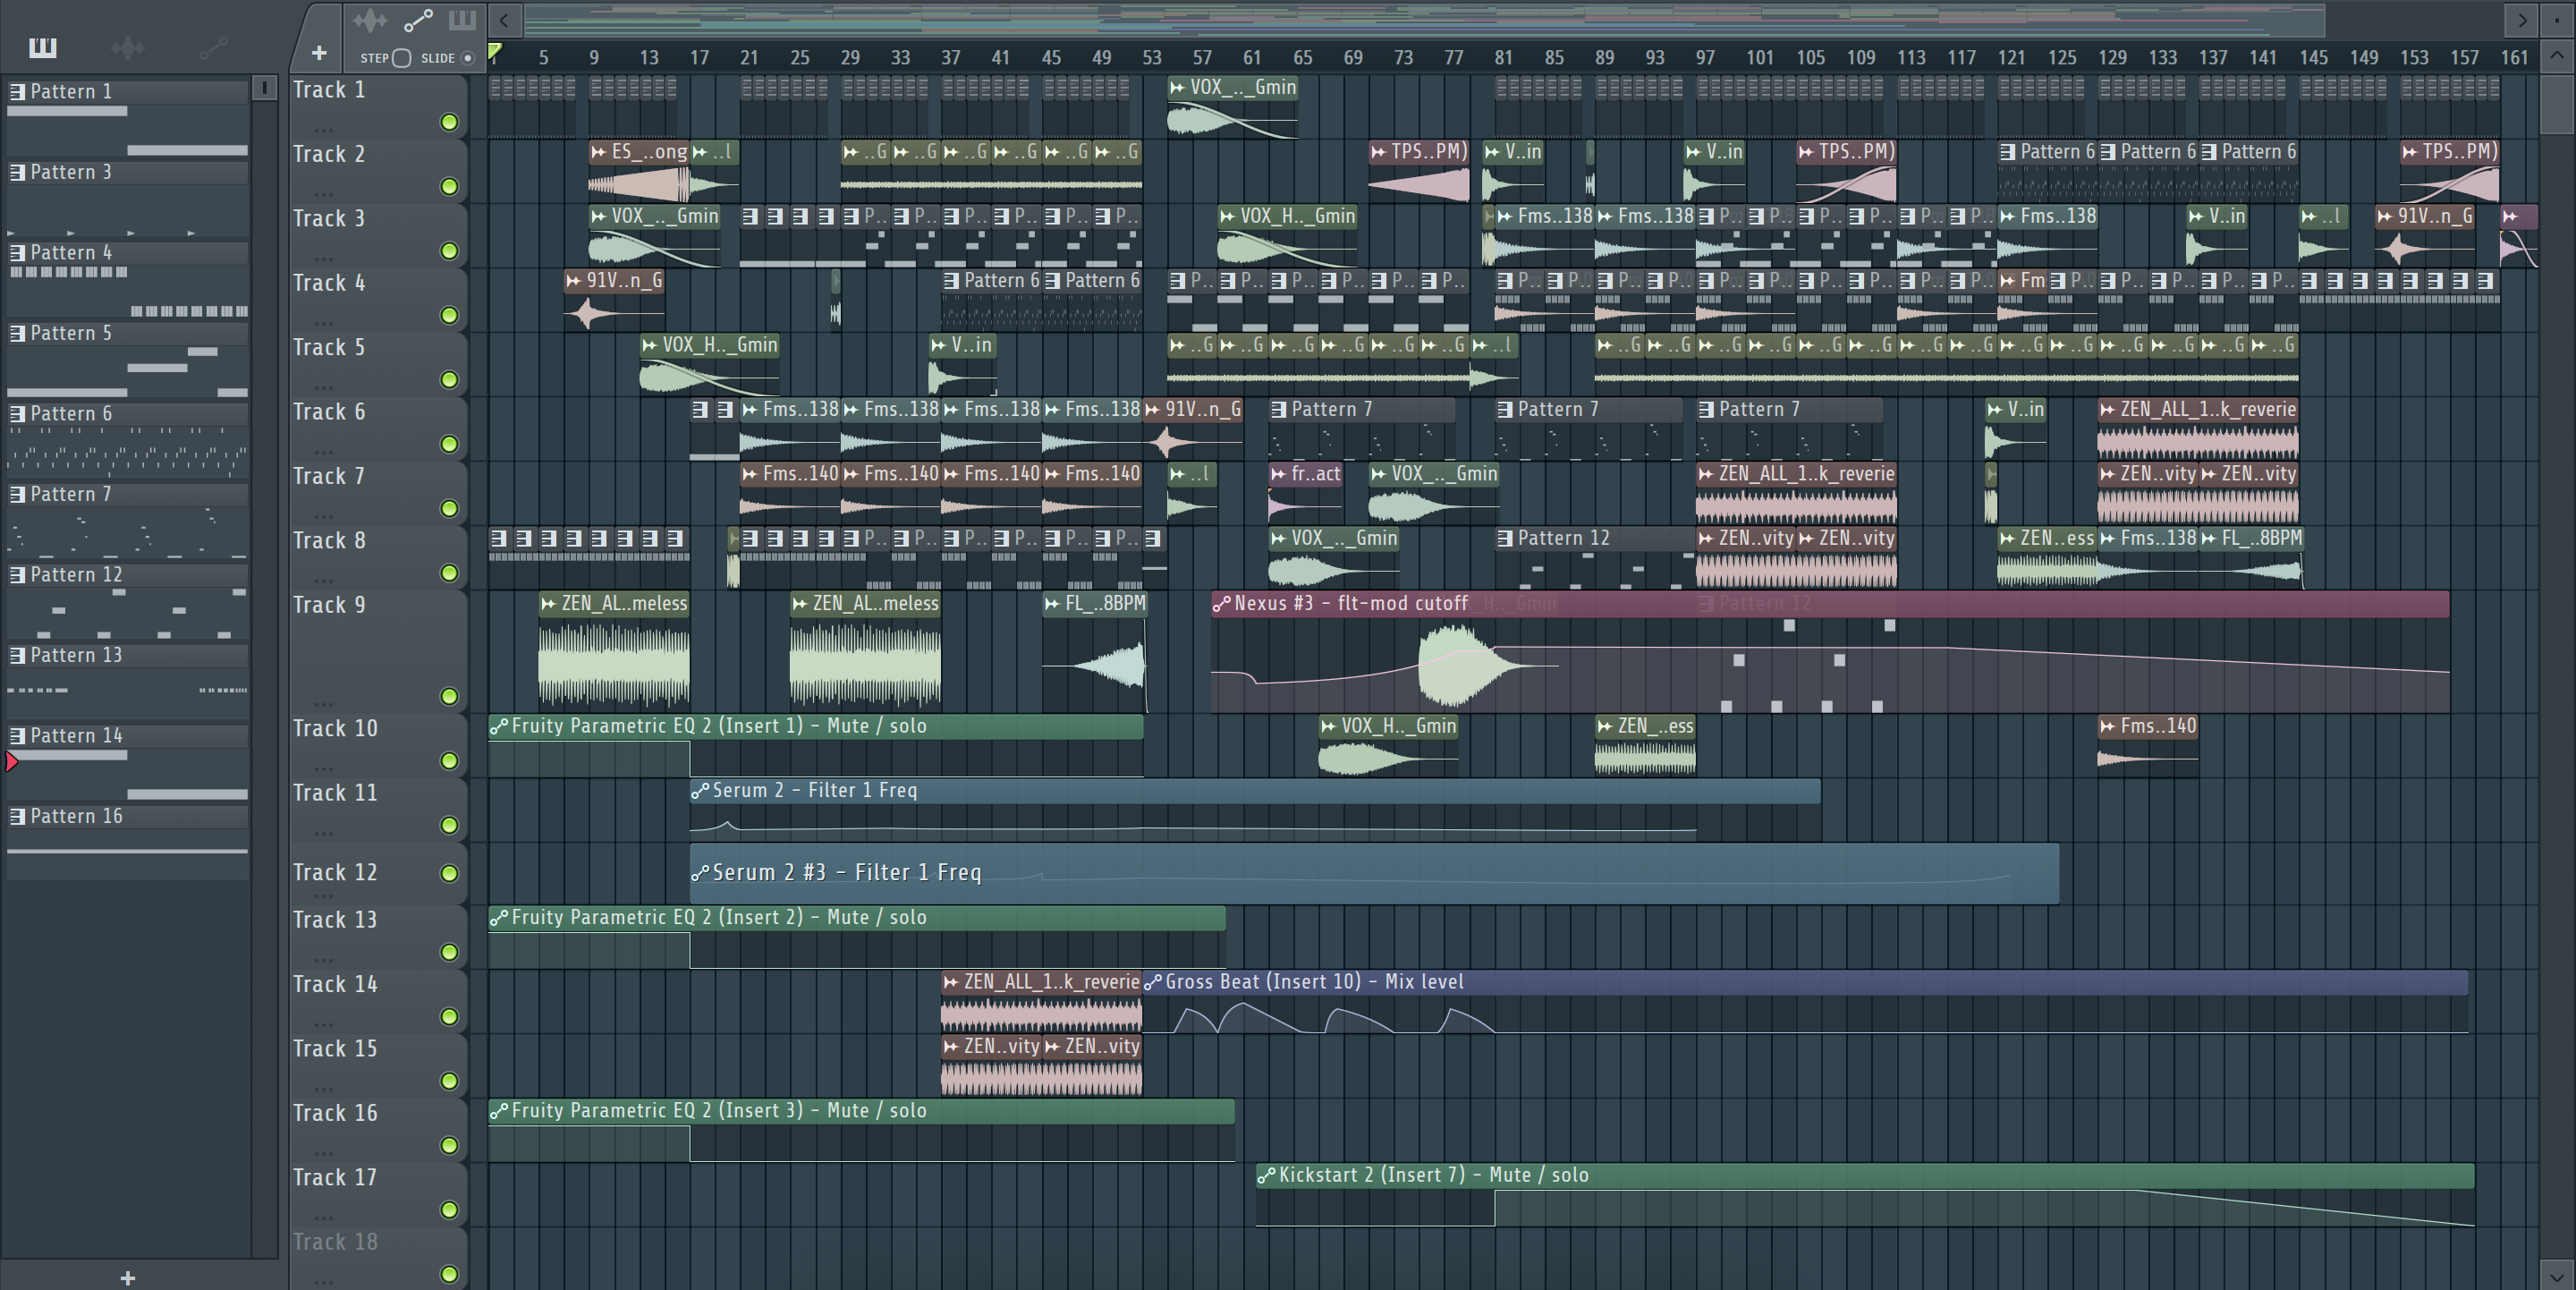
Task: Jump to bar 97 on the timeline
Action: point(1705,58)
